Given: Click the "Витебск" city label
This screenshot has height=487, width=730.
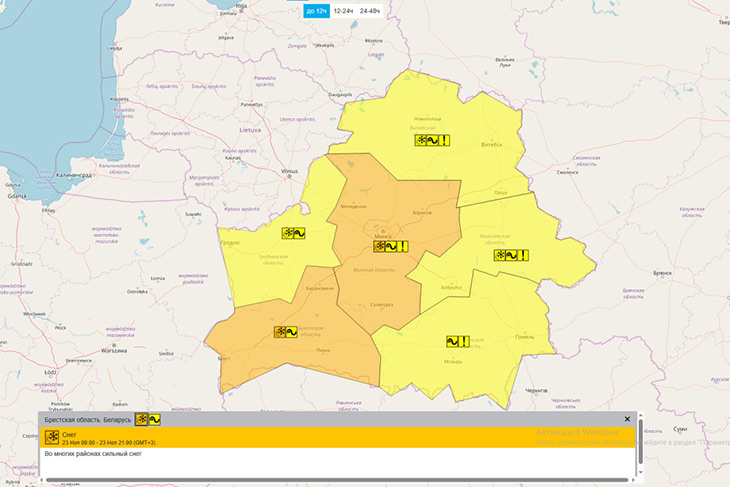Looking at the screenshot, I should (492, 145).
